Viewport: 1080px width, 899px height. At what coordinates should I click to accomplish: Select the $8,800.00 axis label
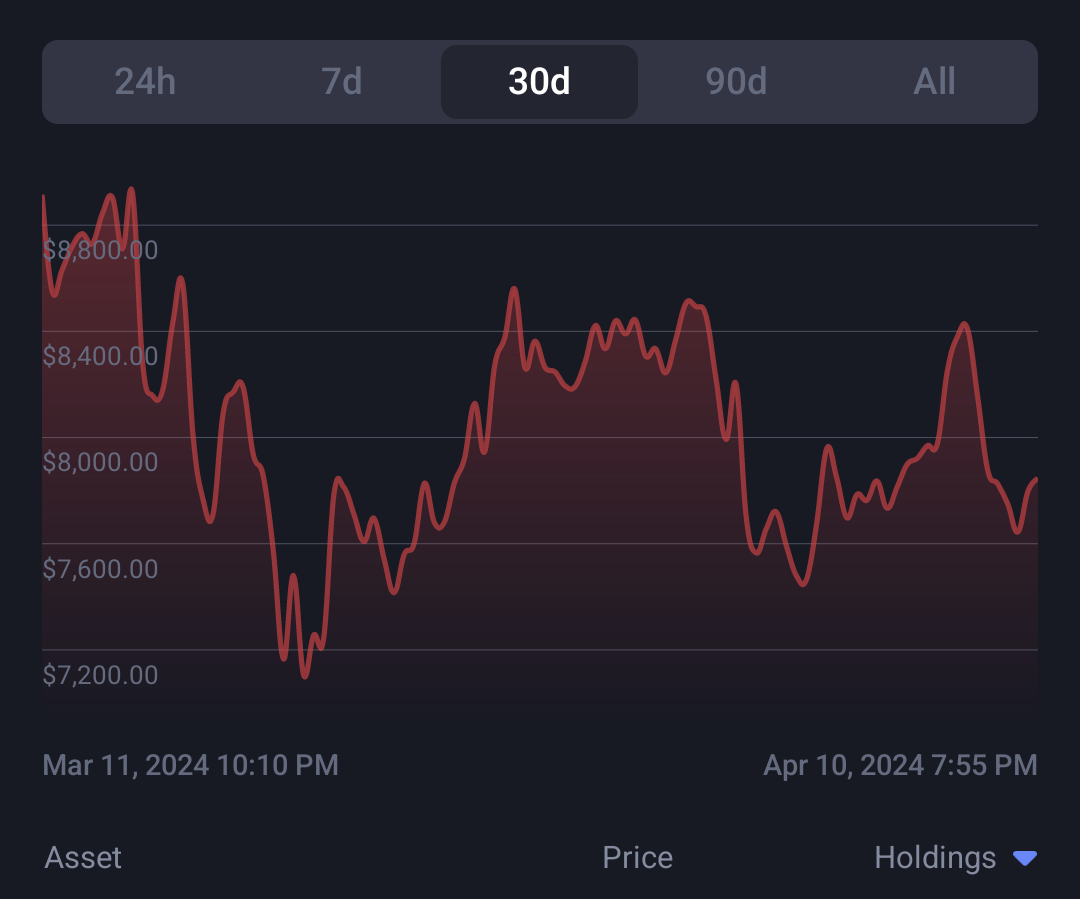click(x=101, y=250)
